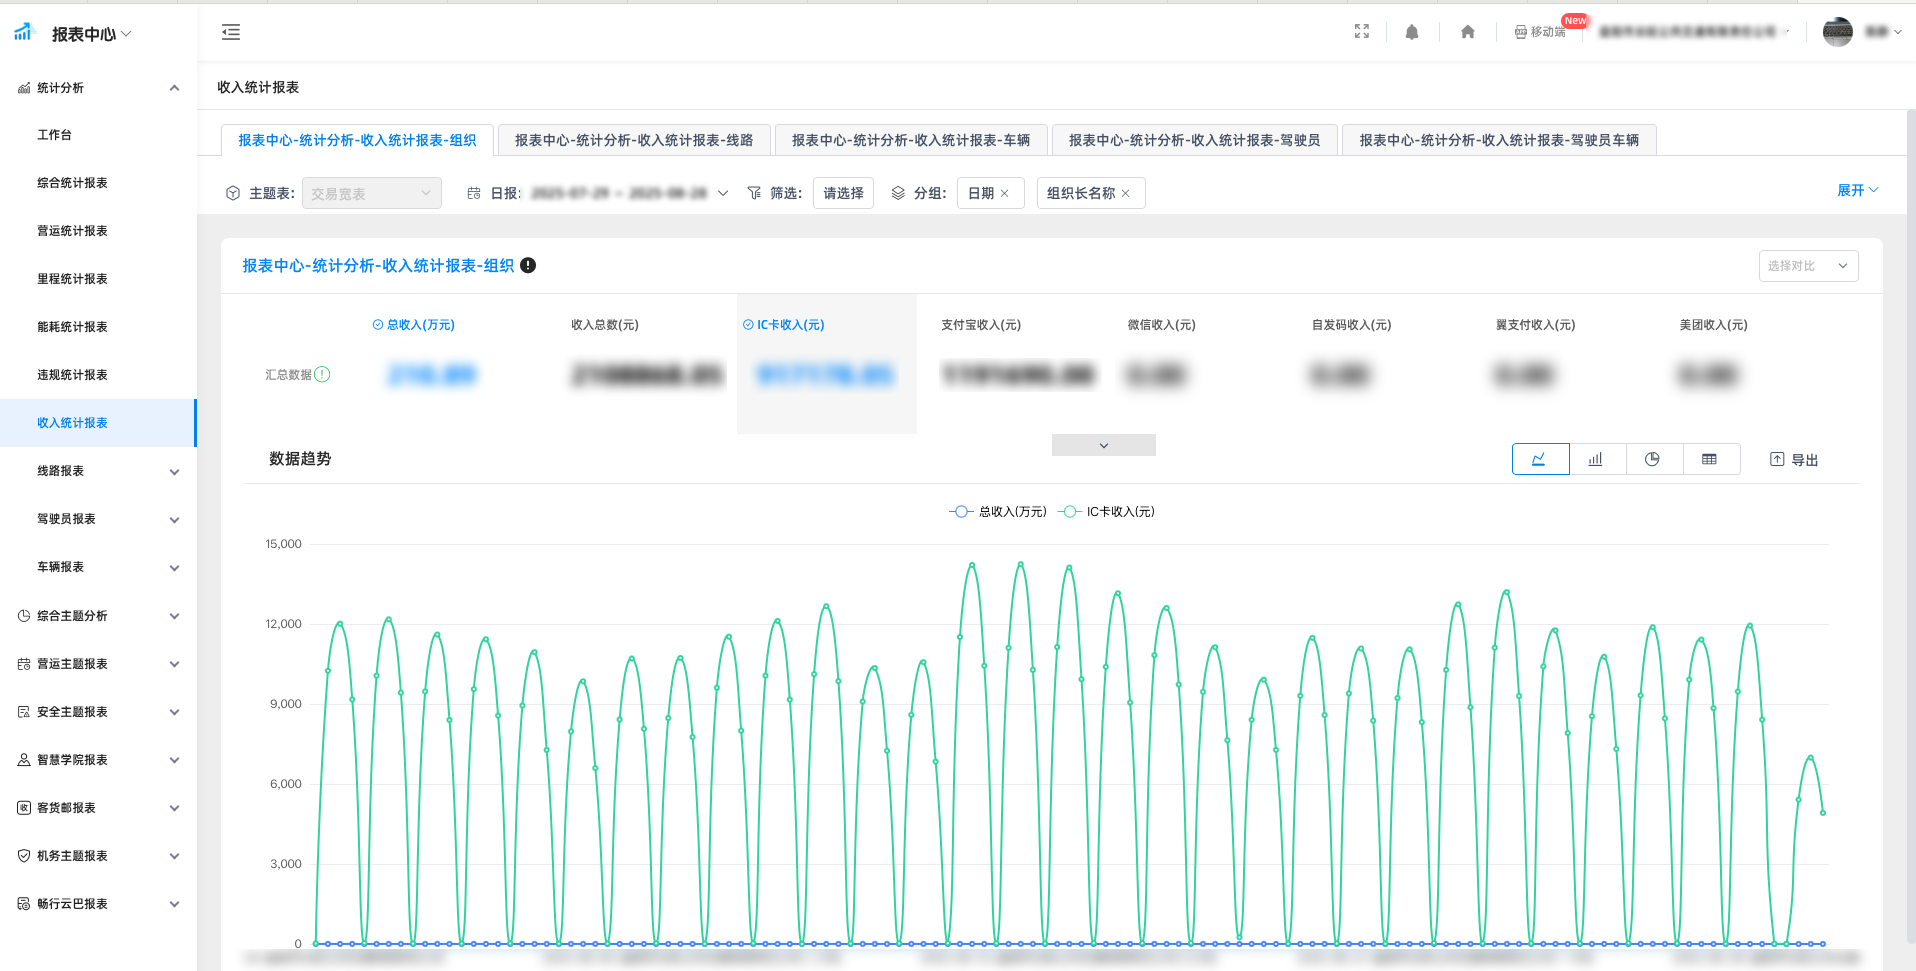This screenshot has width=1916, height=971.
Task: Go to home page icon
Action: (x=1467, y=32)
